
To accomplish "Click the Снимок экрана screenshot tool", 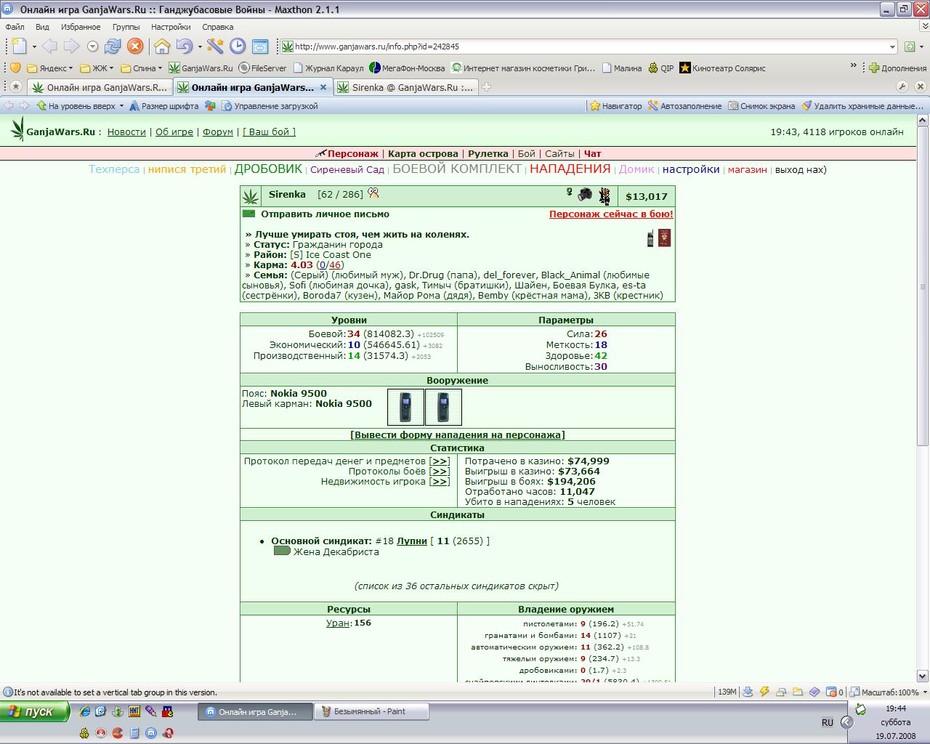I will (x=762, y=106).
